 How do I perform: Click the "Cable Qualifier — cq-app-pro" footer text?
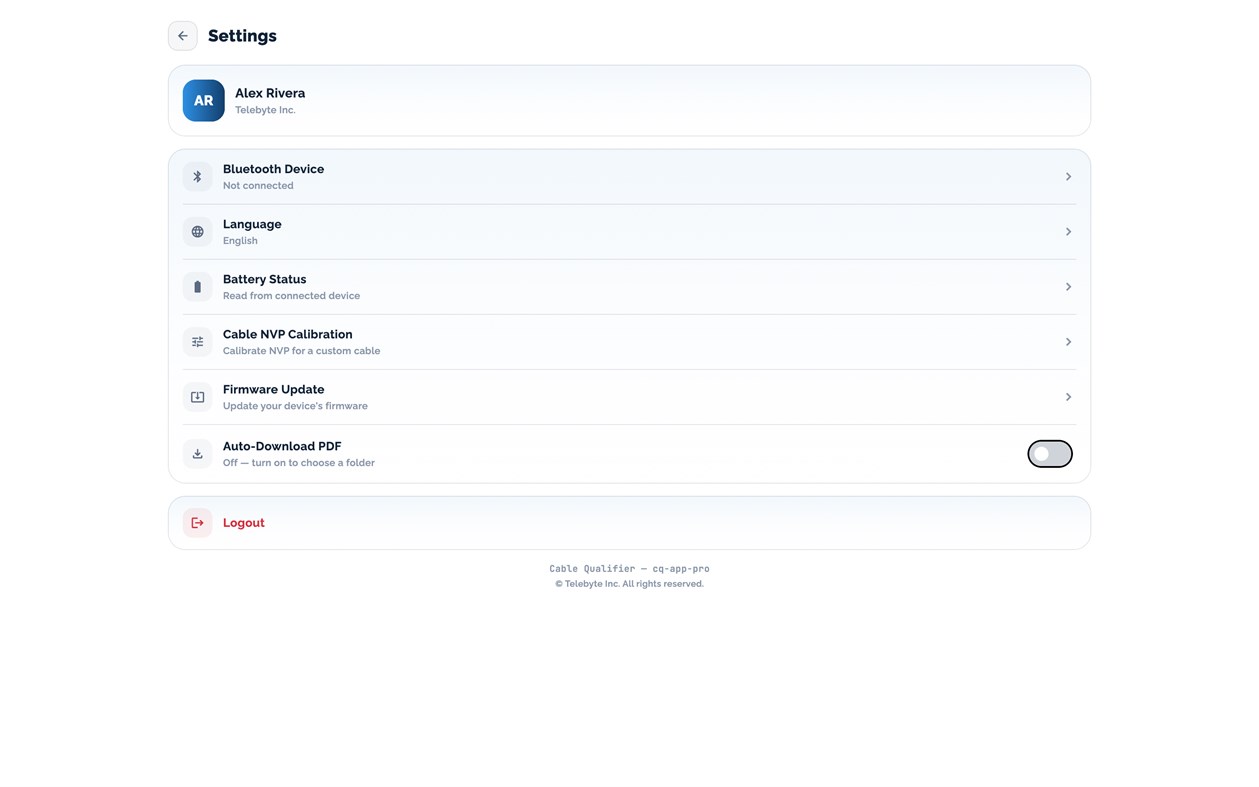click(629, 569)
